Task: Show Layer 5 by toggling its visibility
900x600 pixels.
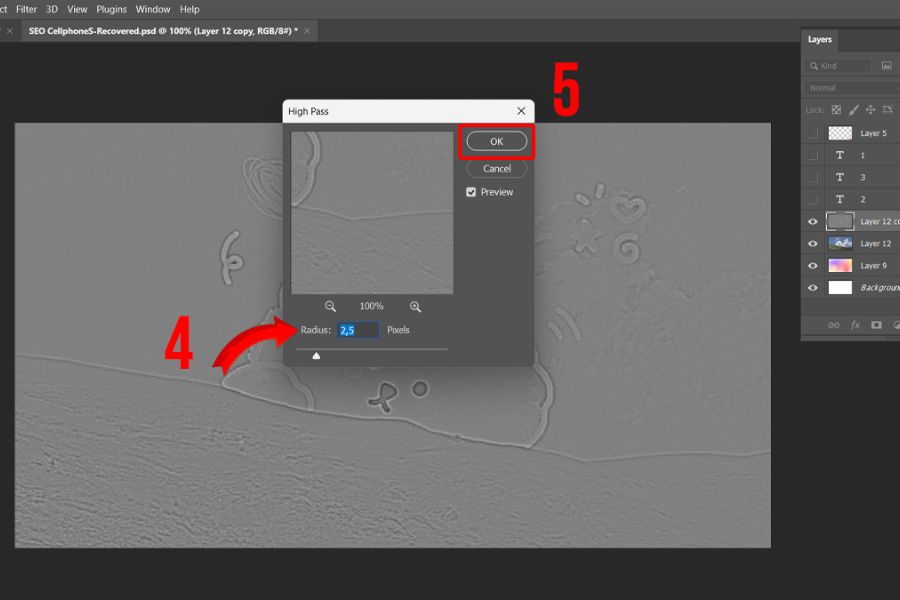Action: coord(812,133)
